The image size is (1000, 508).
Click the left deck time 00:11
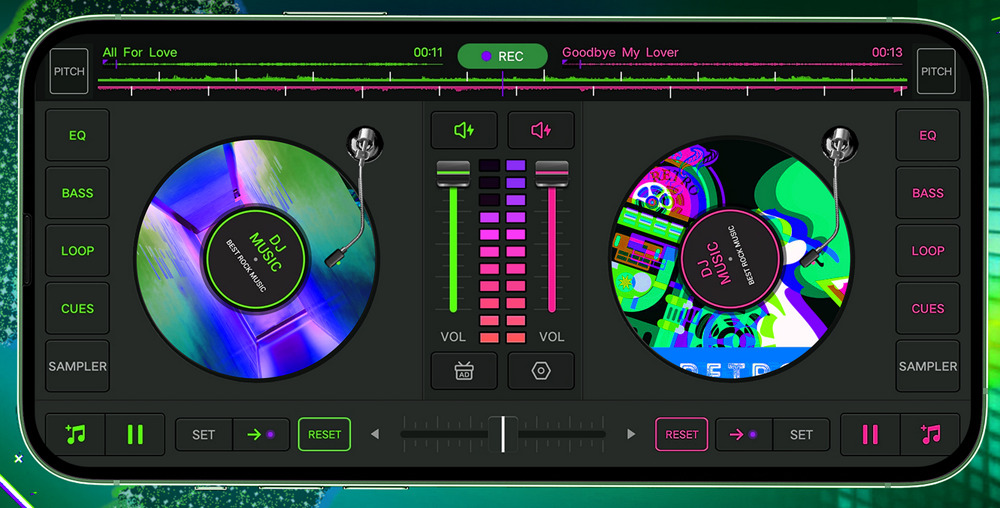click(x=428, y=52)
